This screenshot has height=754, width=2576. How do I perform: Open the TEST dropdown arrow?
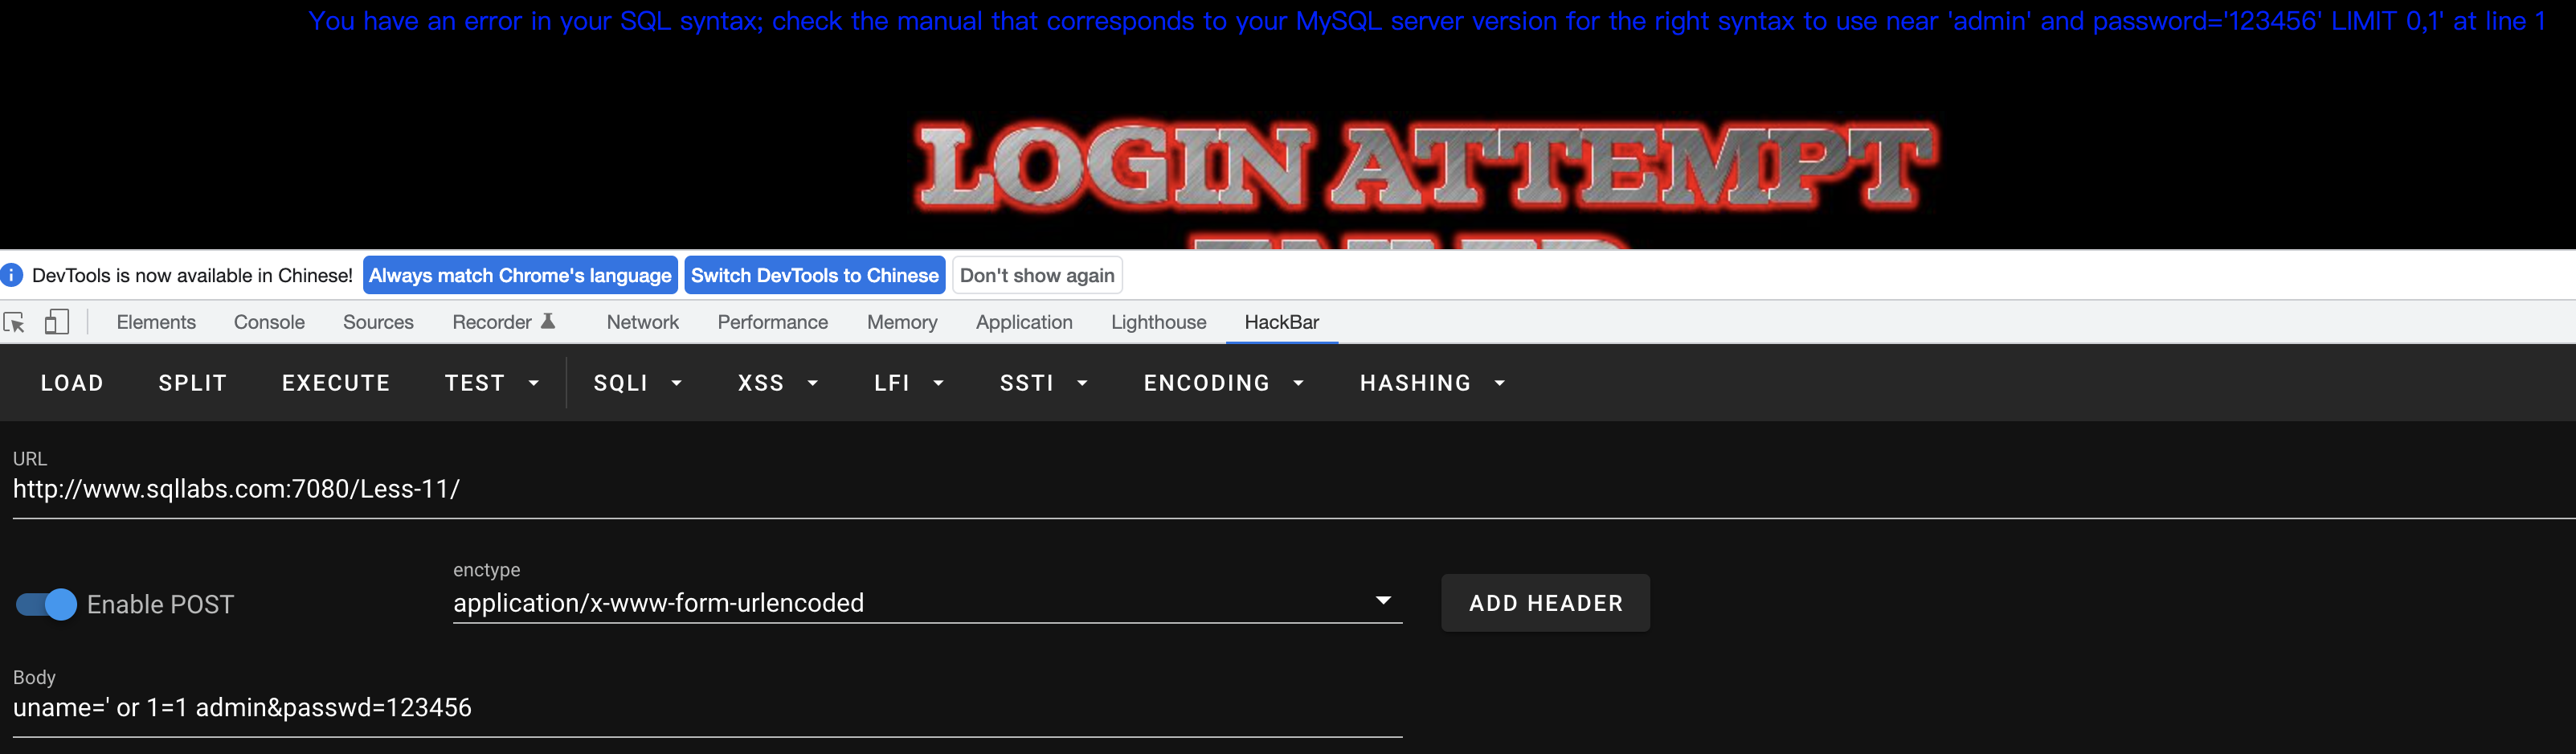(534, 383)
